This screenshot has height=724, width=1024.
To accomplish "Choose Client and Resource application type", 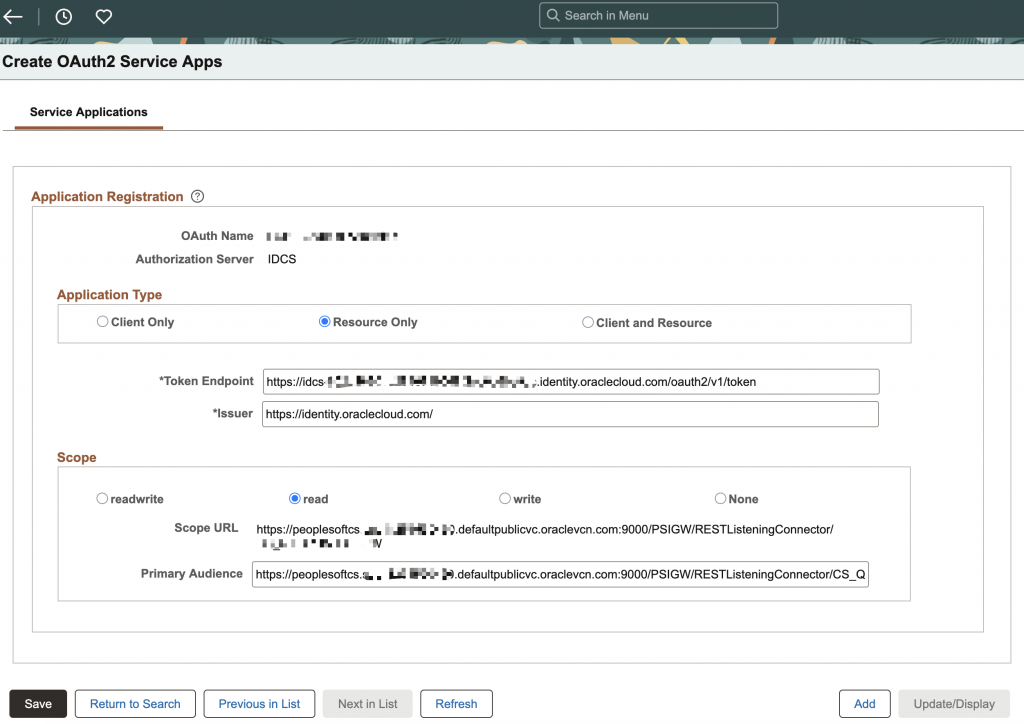I will [588, 322].
